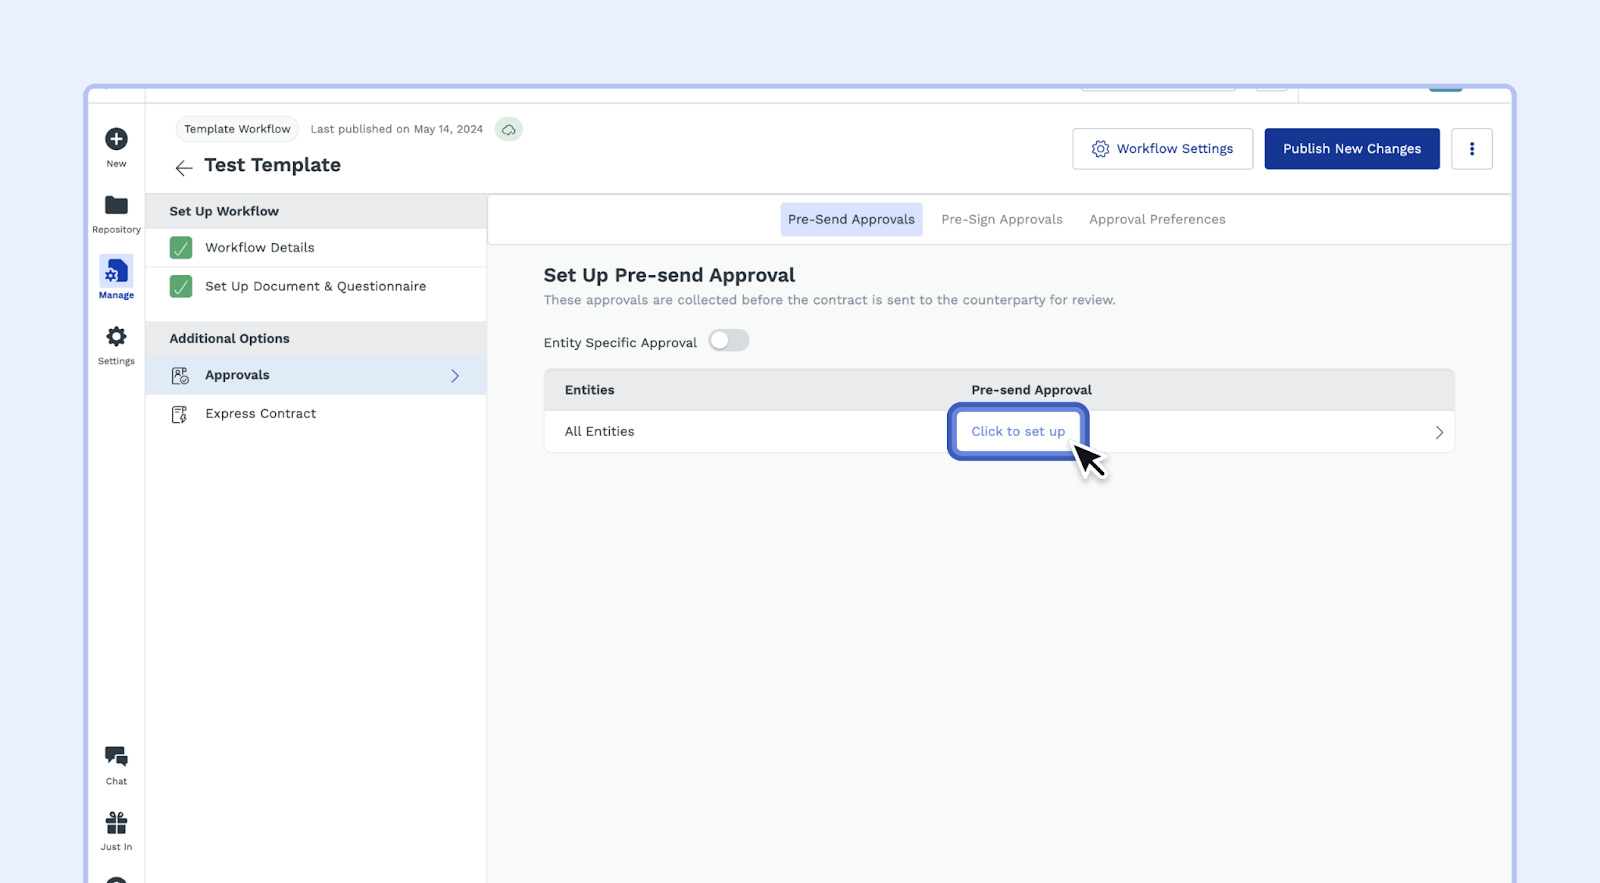Click the New plus icon in sidebar
This screenshot has width=1600, height=883.
point(116,139)
